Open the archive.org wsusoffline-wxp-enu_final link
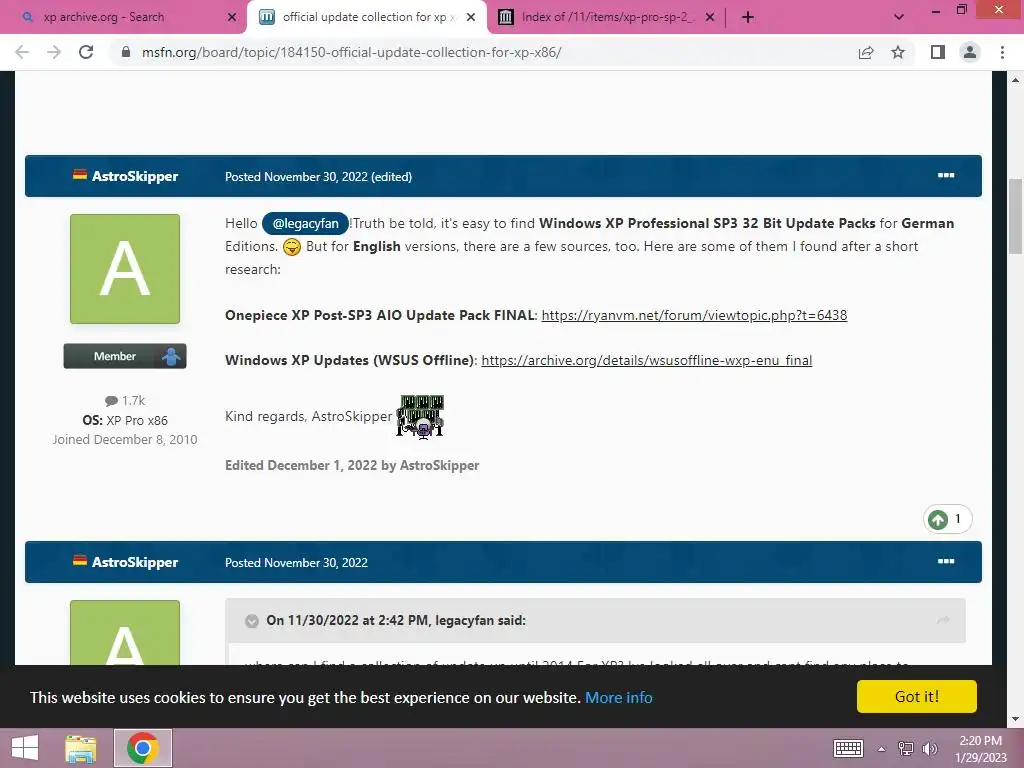The height and width of the screenshot is (768, 1024). pos(647,360)
